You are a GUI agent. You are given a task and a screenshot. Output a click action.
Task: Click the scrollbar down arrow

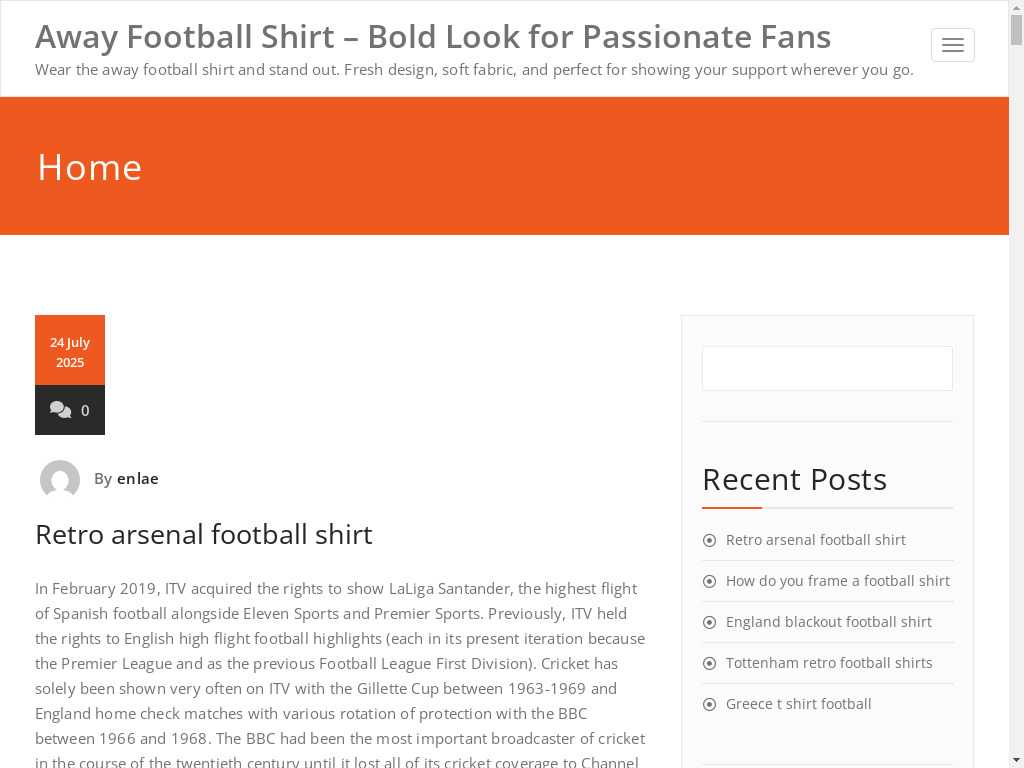pyautogui.click(x=1016, y=759)
